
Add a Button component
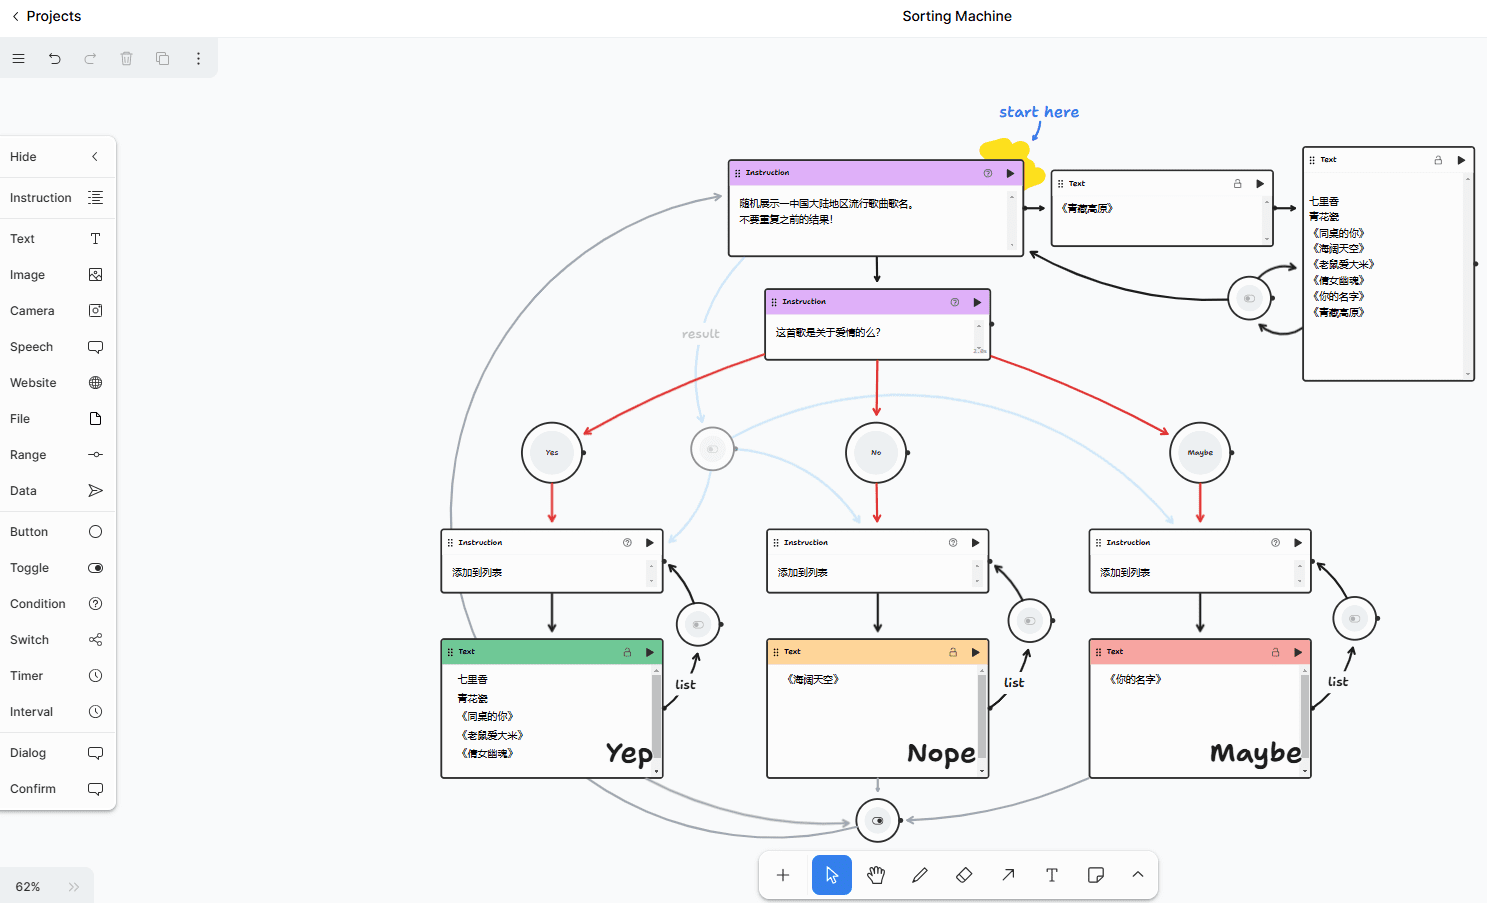(x=57, y=532)
